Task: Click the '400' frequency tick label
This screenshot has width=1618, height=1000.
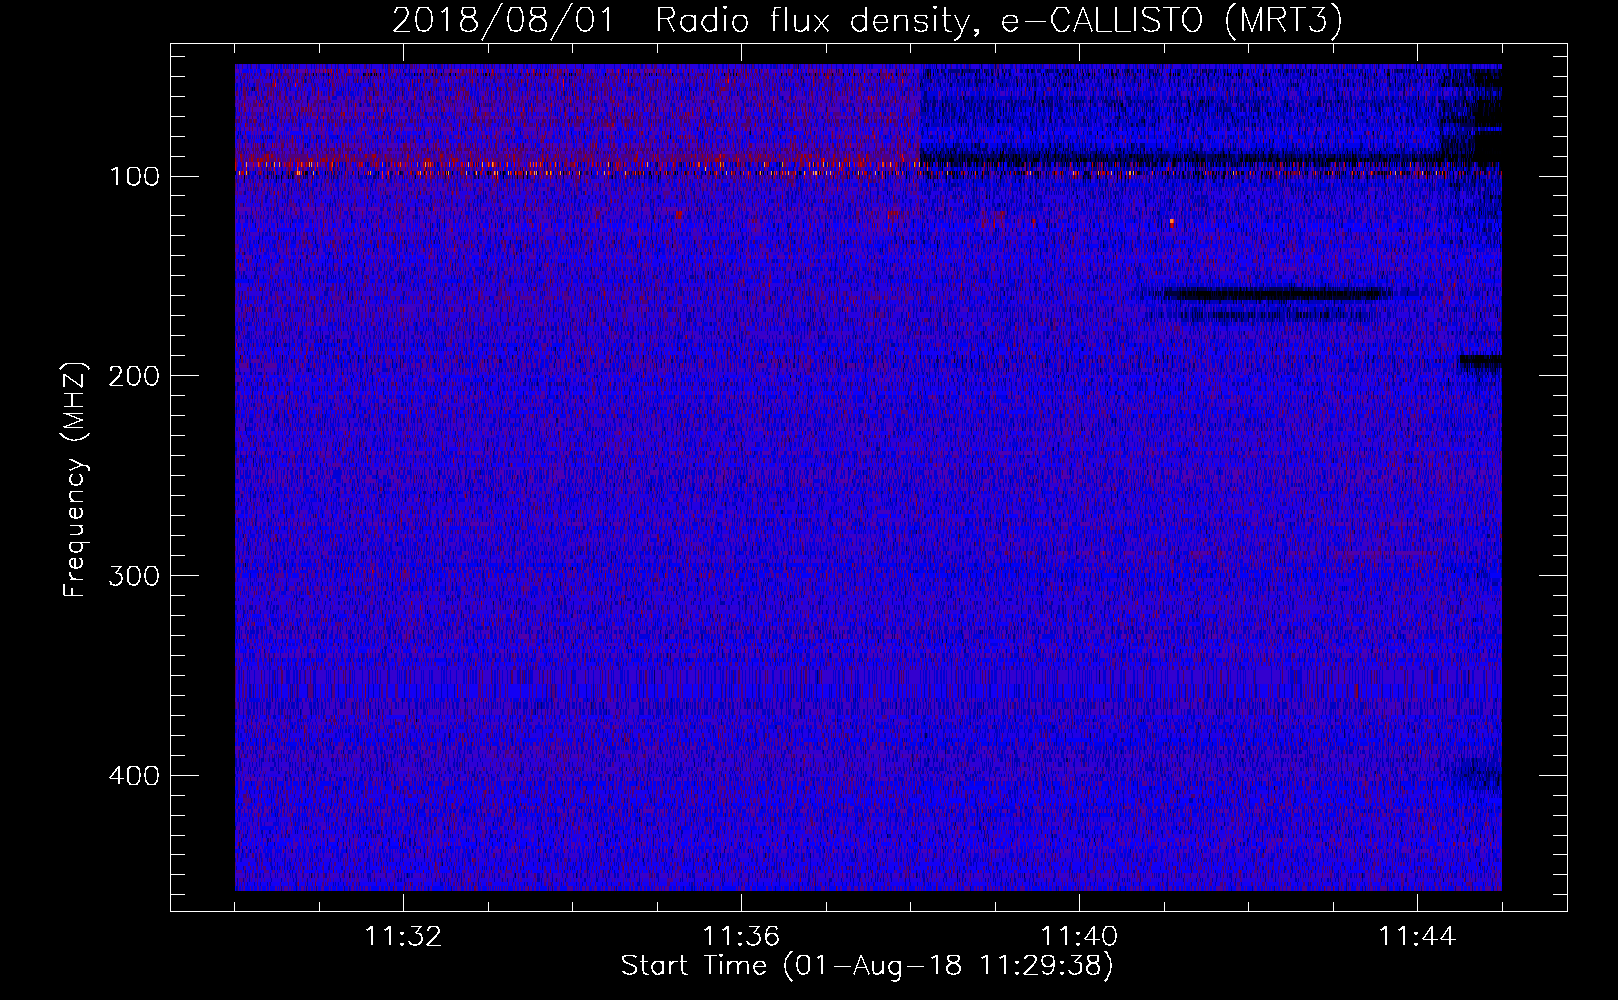Action: [134, 776]
